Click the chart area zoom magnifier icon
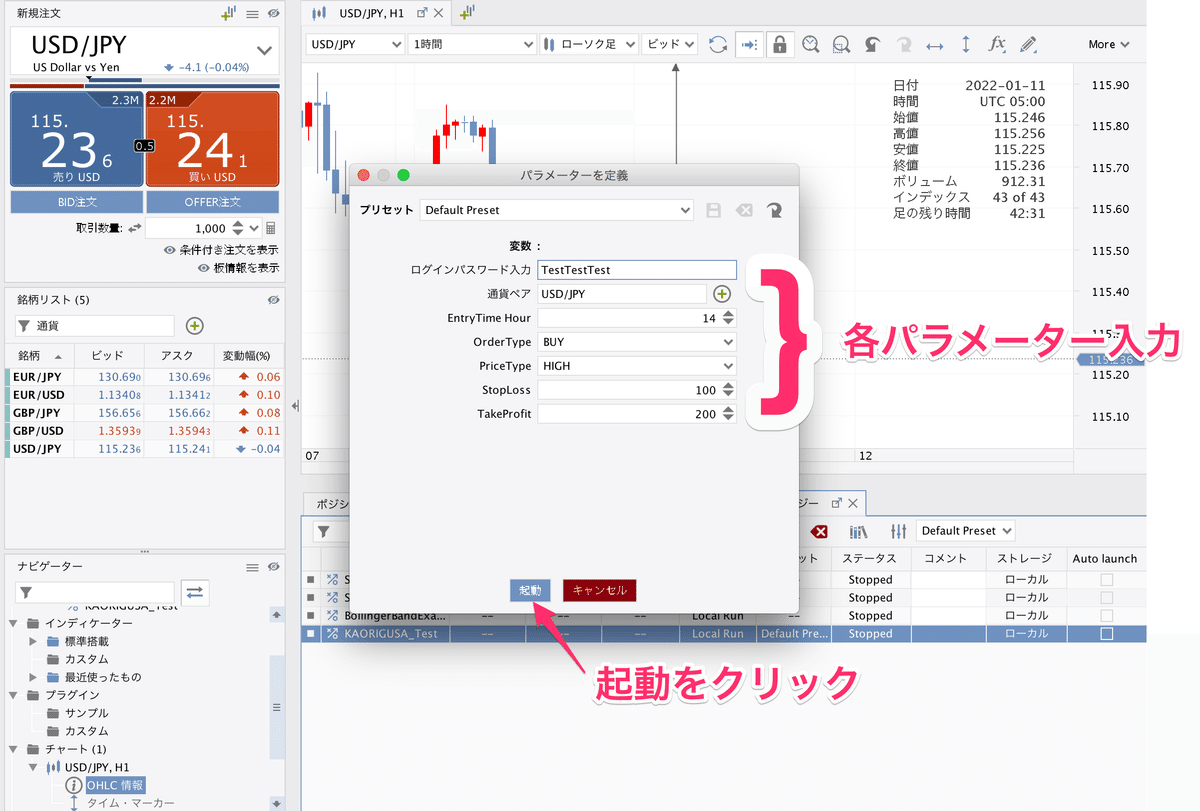Image resolution: width=1200 pixels, height=811 pixels. point(841,44)
